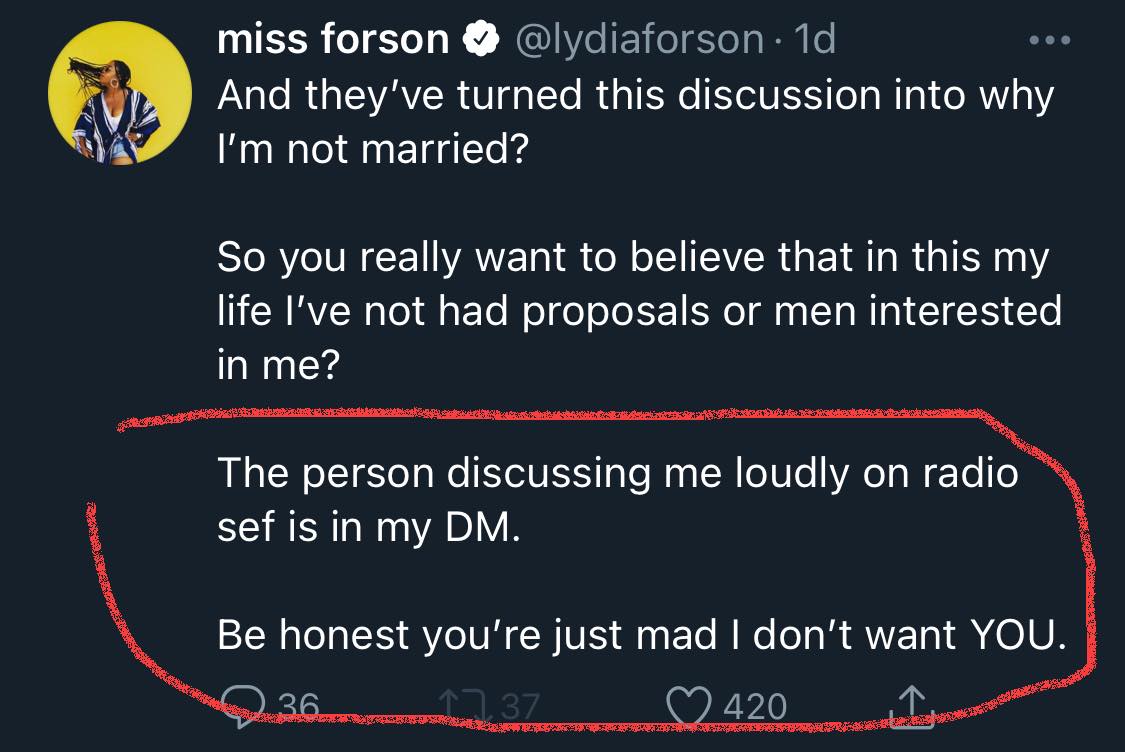
Task: Open the @lydiaforson handle link
Action: click(x=639, y=39)
